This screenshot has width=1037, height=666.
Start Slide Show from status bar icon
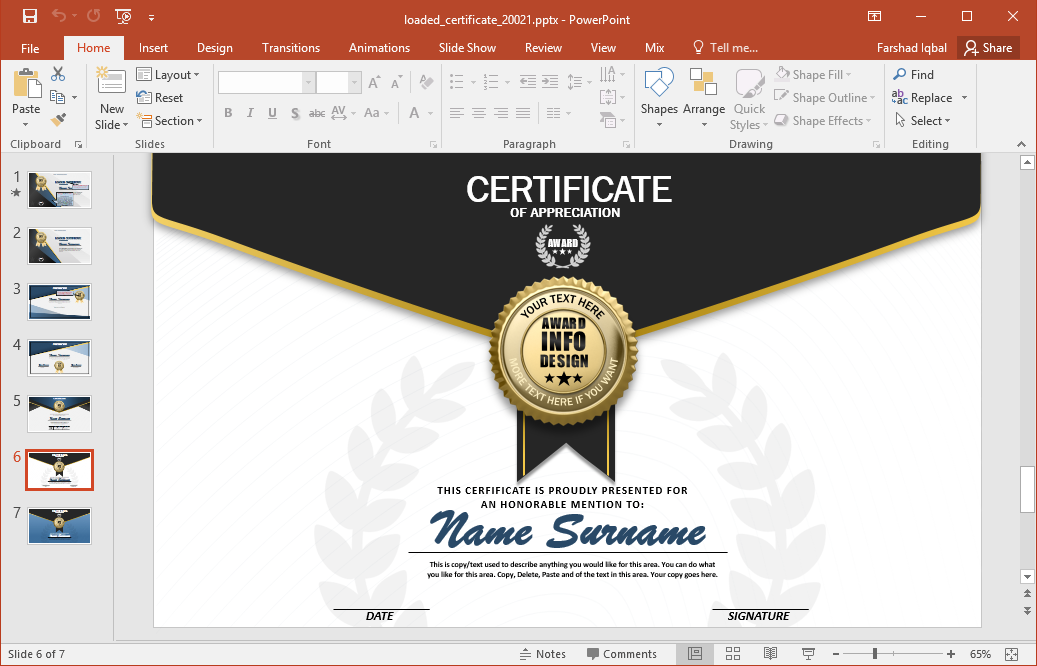pos(808,654)
